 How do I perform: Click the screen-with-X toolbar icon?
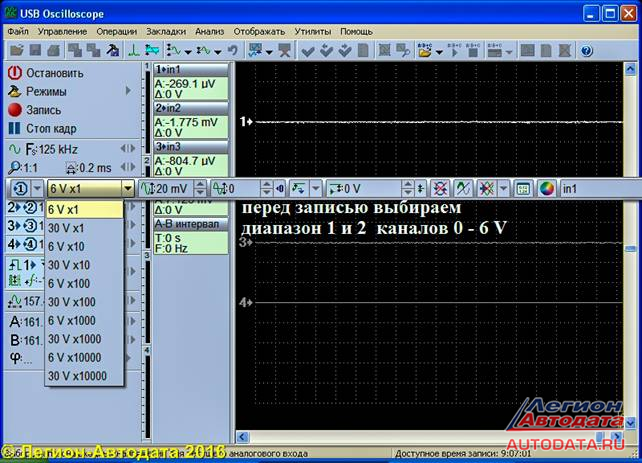pos(285,50)
